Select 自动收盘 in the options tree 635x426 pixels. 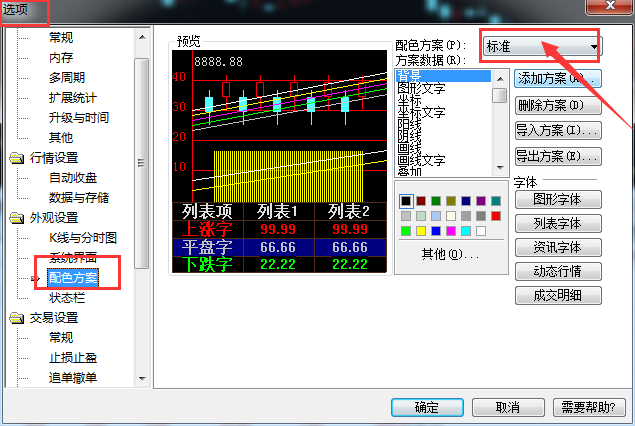pyautogui.click(x=73, y=178)
